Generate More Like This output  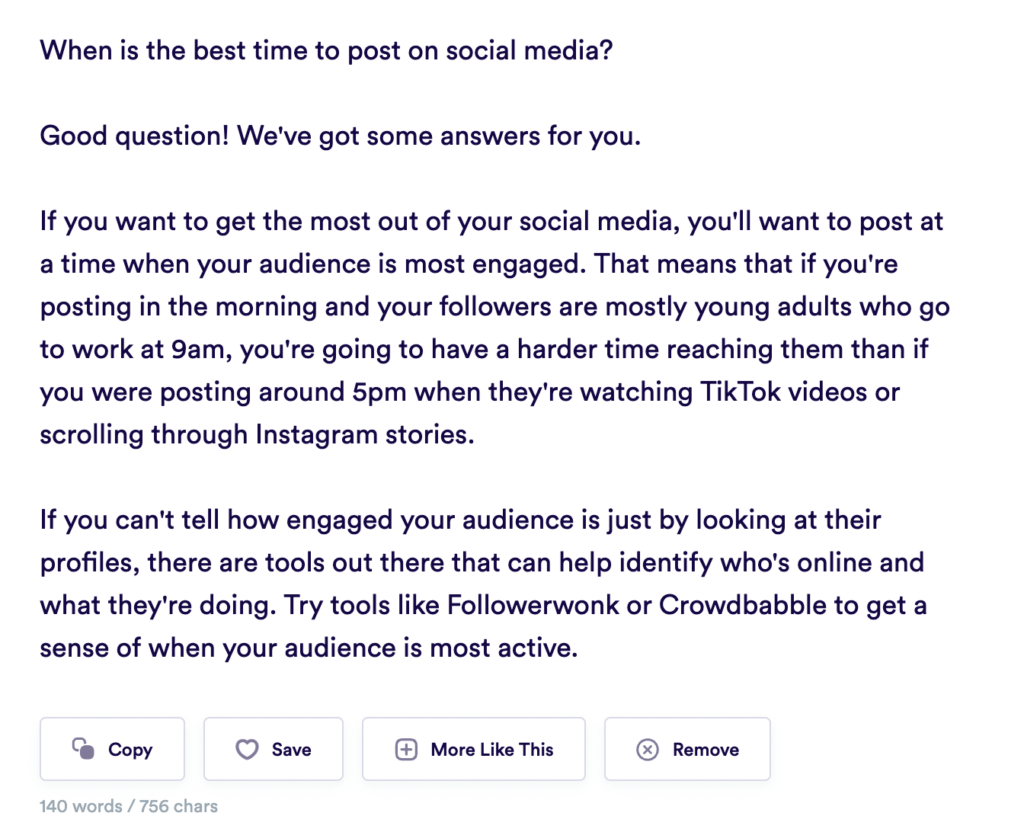click(x=473, y=749)
